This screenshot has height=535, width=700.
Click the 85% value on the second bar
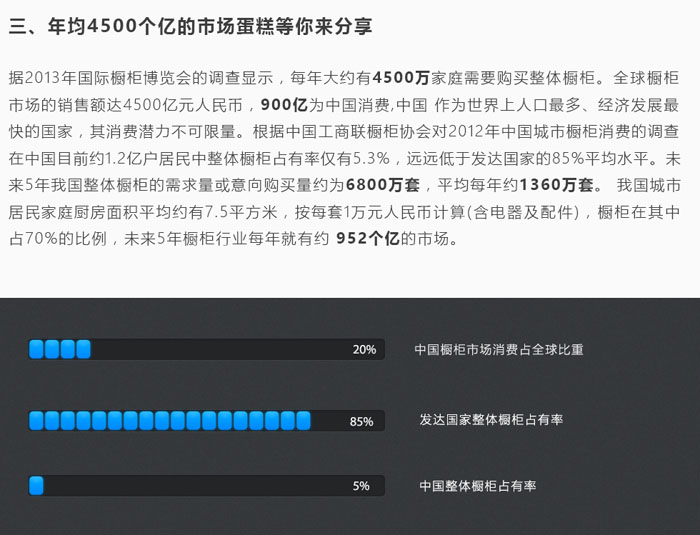click(361, 421)
